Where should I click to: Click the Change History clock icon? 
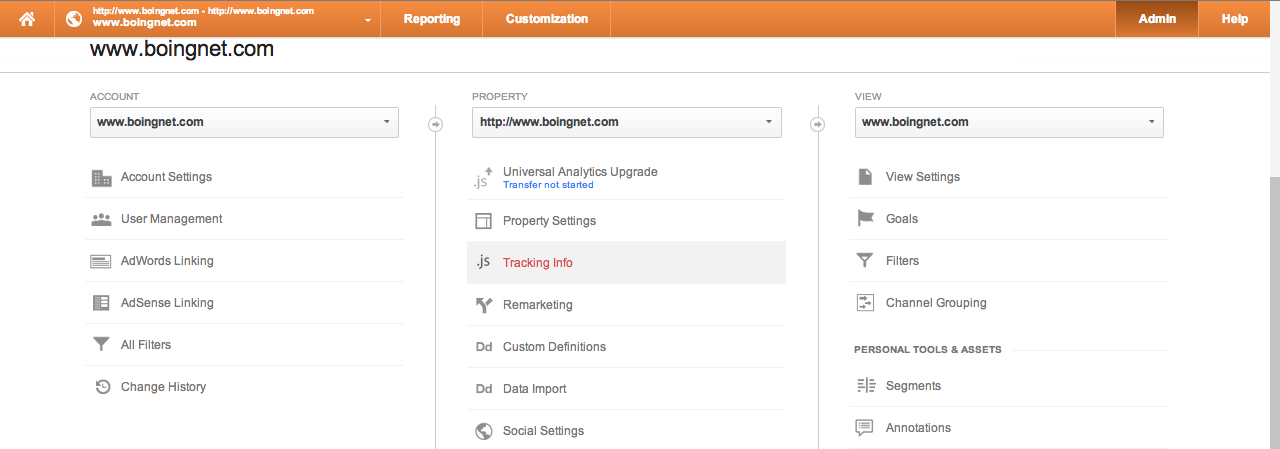102,387
